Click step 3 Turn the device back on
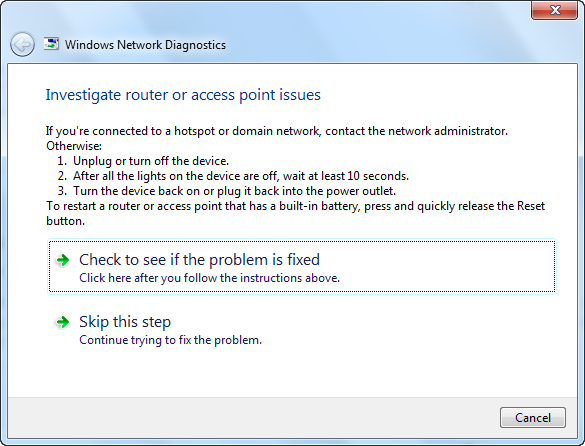This screenshot has width=585, height=446. pos(226,191)
